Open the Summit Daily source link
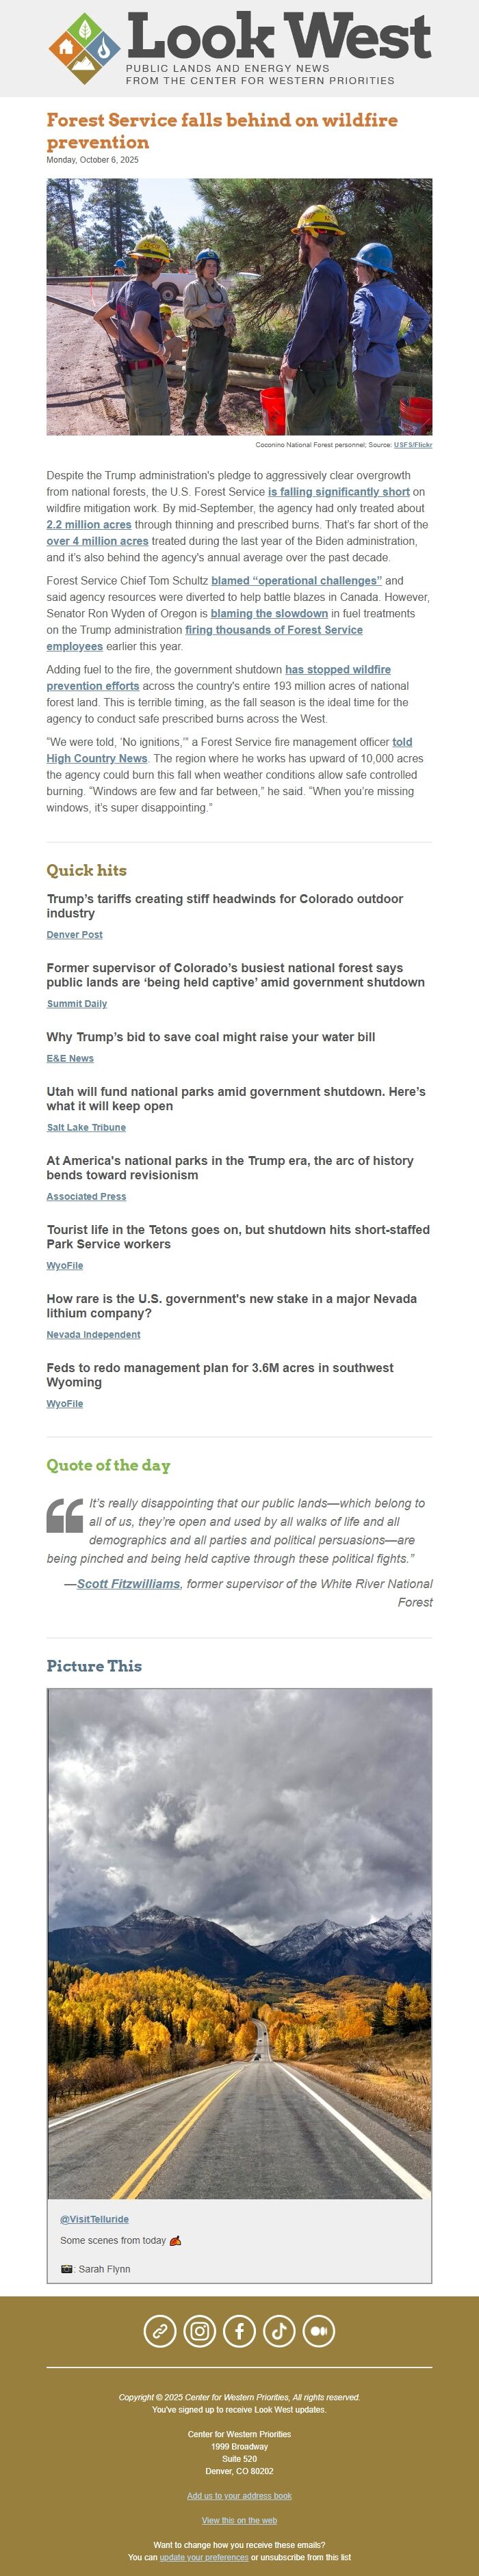Image resolution: width=479 pixels, height=2576 pixels. click(x=77, y=1004)
